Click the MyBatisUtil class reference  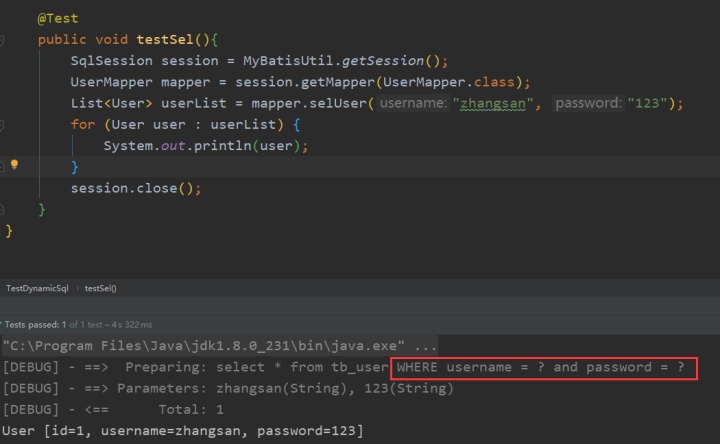point(289,61)
